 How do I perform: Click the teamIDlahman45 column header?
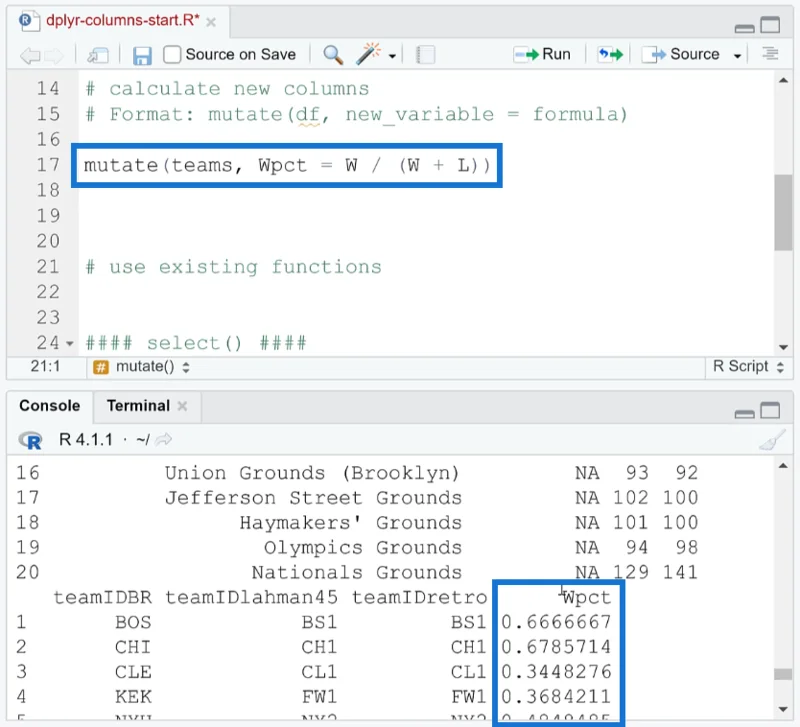pyautogui.click(x=251, y=597)
